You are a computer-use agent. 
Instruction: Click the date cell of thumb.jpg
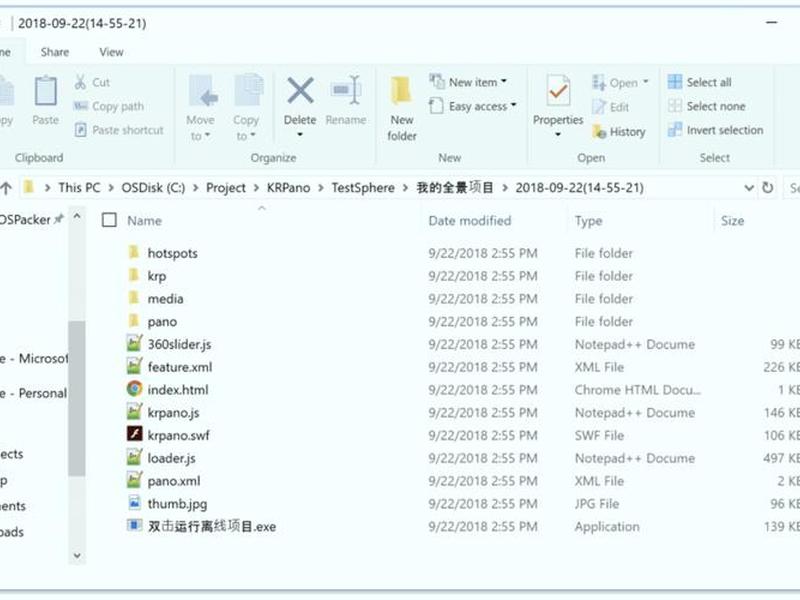pyautogui.click(x=483, y=504)
